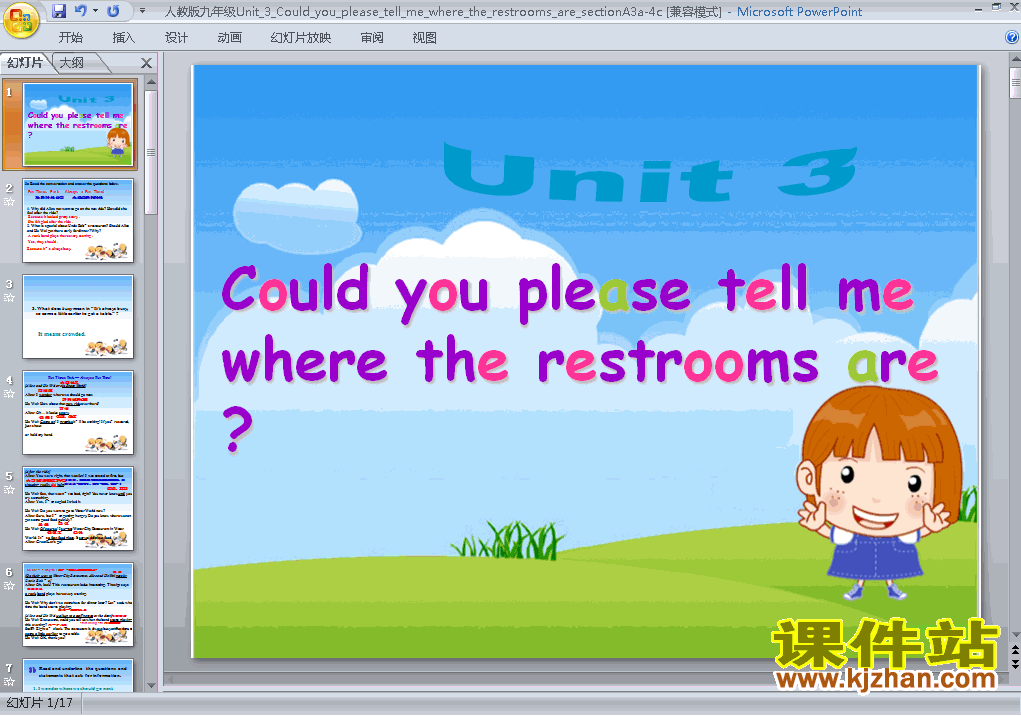Click animation star icon beside slide 2
The width and height of the screenshot is (1021, 716).
click(9, 202)
